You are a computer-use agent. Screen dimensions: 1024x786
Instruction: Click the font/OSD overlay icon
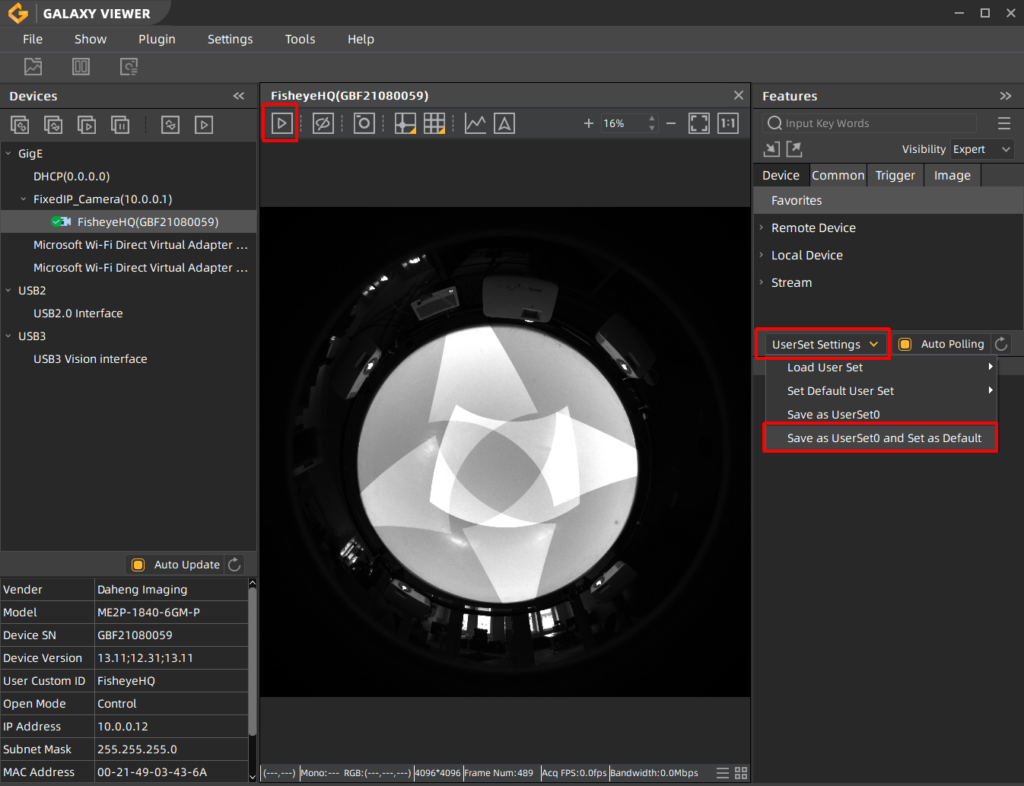[x=503, y=123]
